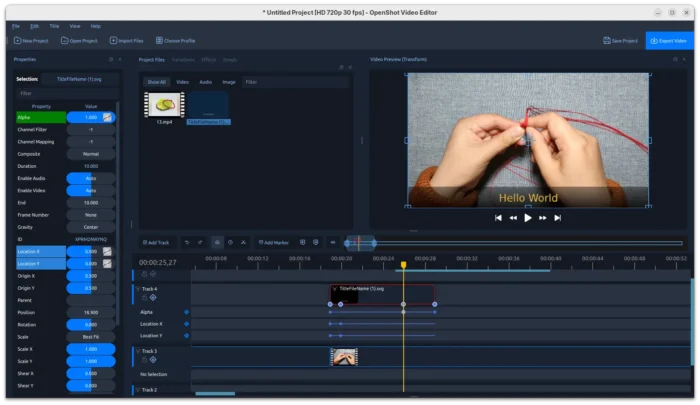The height and width of the screenshot is (405, 700).
Task: Toggle snapping in the timeline toolbar
Action: point(217,242)
